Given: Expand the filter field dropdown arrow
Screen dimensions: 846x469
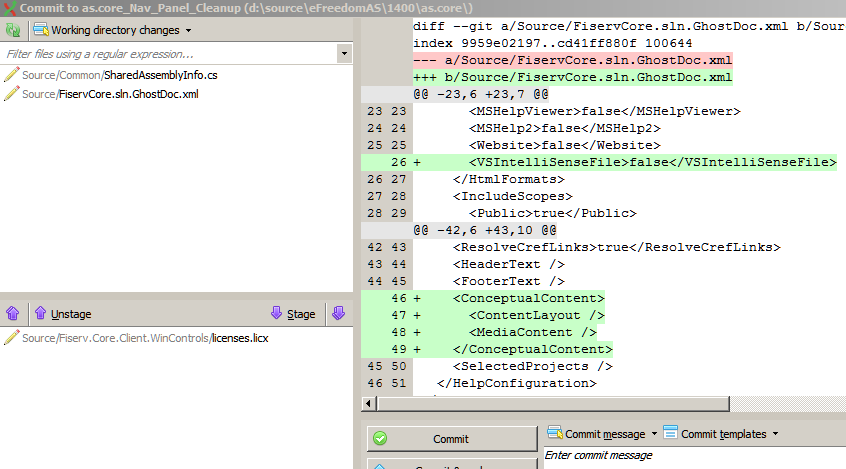Looking at the screenshot, I should [344, 54].
